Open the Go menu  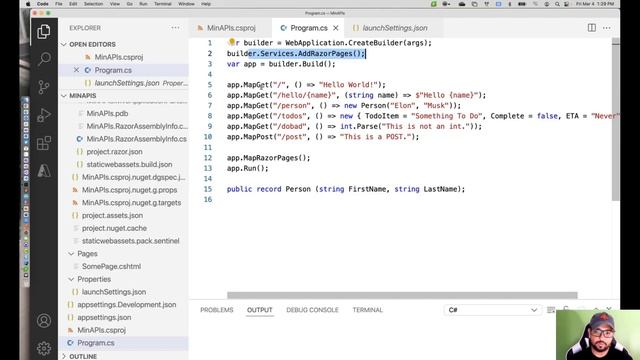coord(130,4)
